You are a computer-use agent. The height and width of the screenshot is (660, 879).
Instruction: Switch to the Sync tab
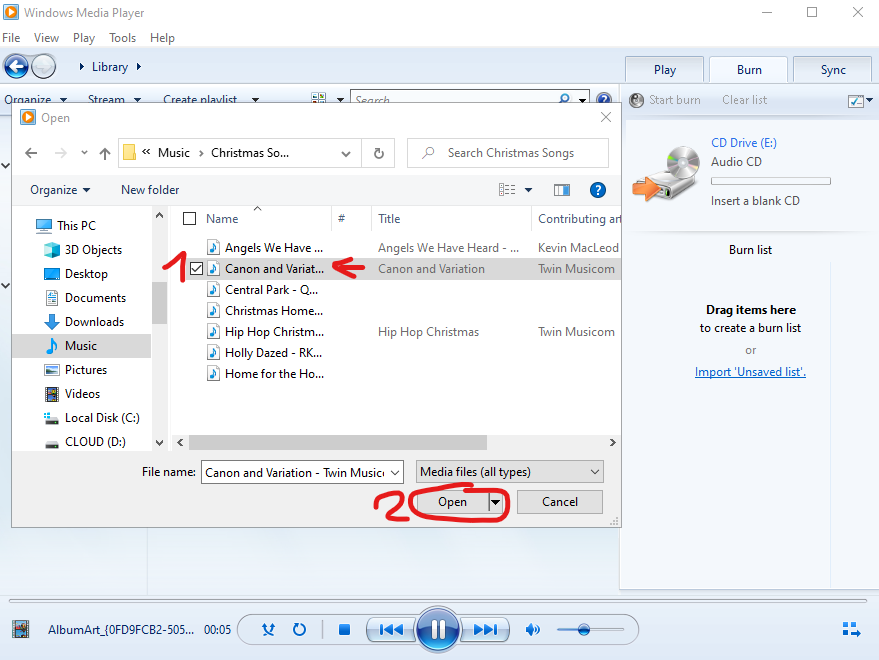[832, 70]
